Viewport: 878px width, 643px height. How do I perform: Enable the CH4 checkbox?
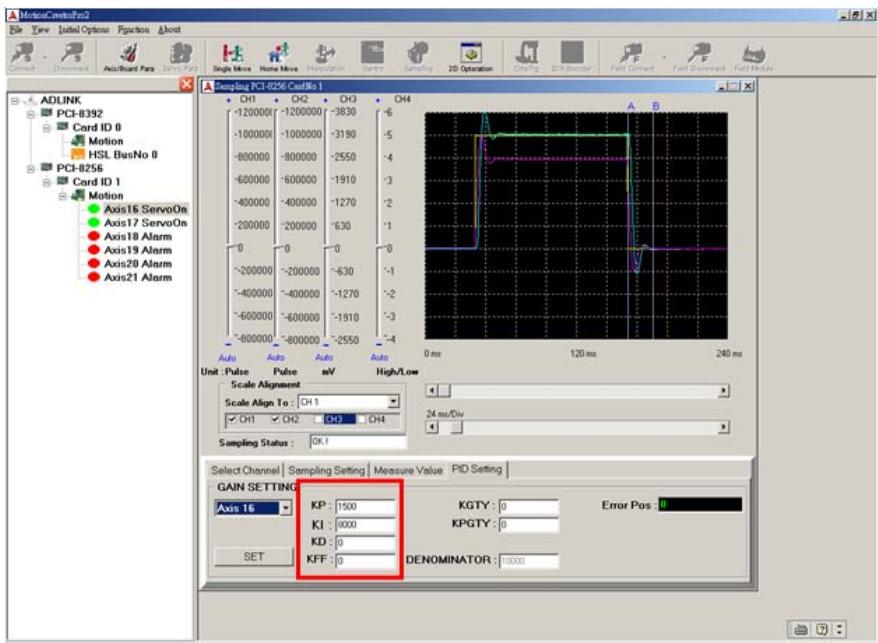362,419
